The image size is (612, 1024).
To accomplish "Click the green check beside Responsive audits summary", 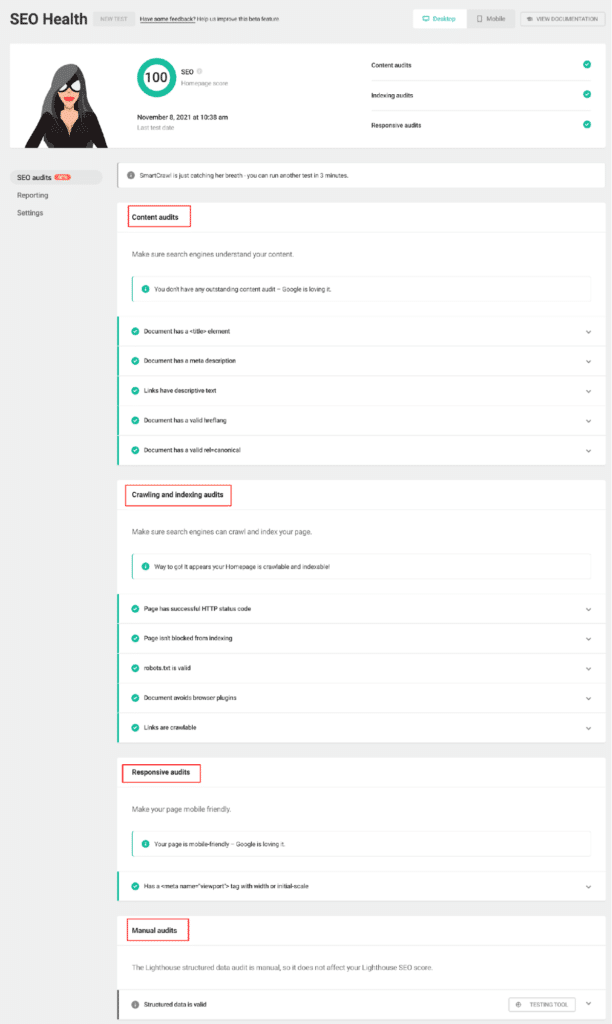I will (x=587, y=124).
